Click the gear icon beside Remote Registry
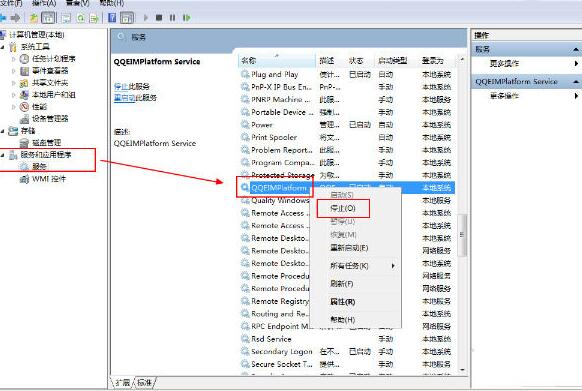Viewport: 582px width, 391px height. point(245,301)
